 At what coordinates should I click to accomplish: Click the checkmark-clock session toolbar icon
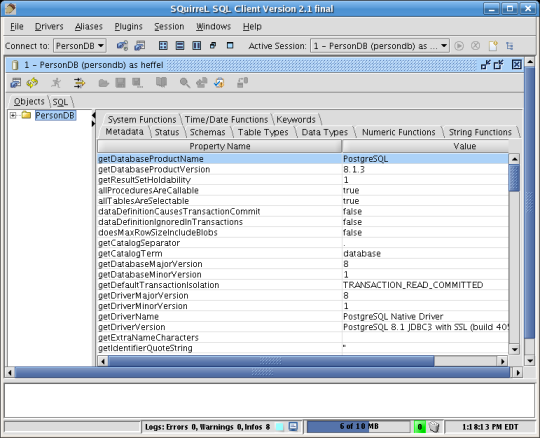tap(219, 83)
